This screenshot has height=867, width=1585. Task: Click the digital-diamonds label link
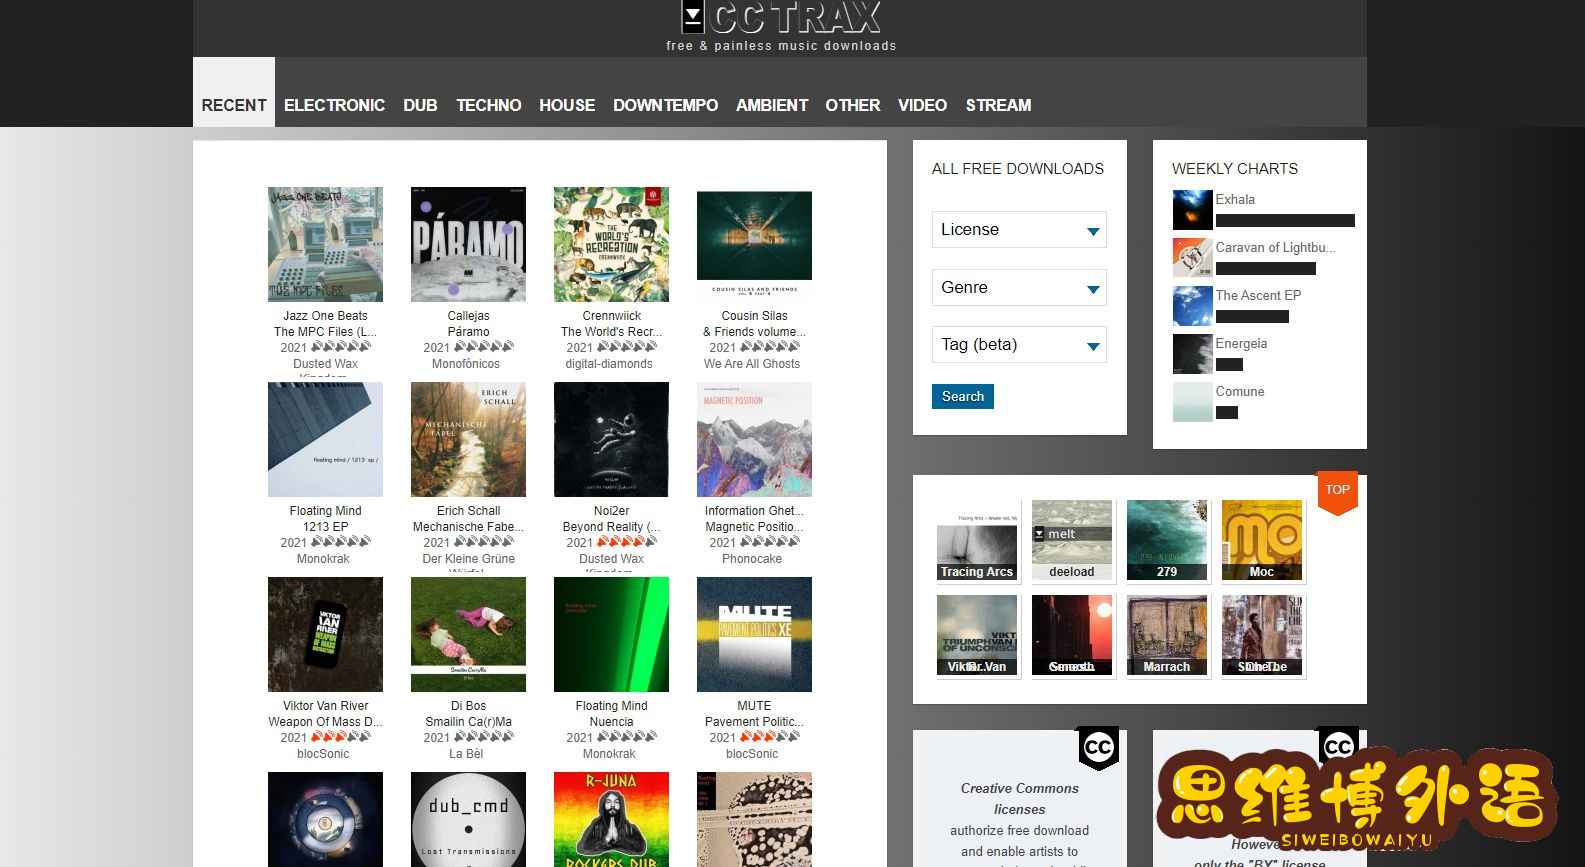pyautogui.click(x=609, y=364)
